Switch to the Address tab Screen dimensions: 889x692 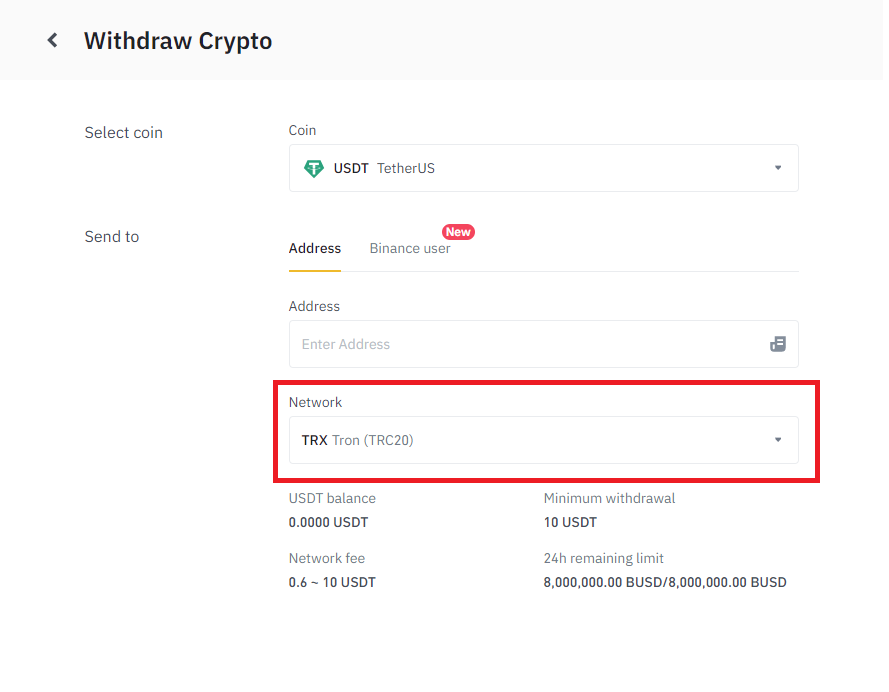click(x=315, y=249)
